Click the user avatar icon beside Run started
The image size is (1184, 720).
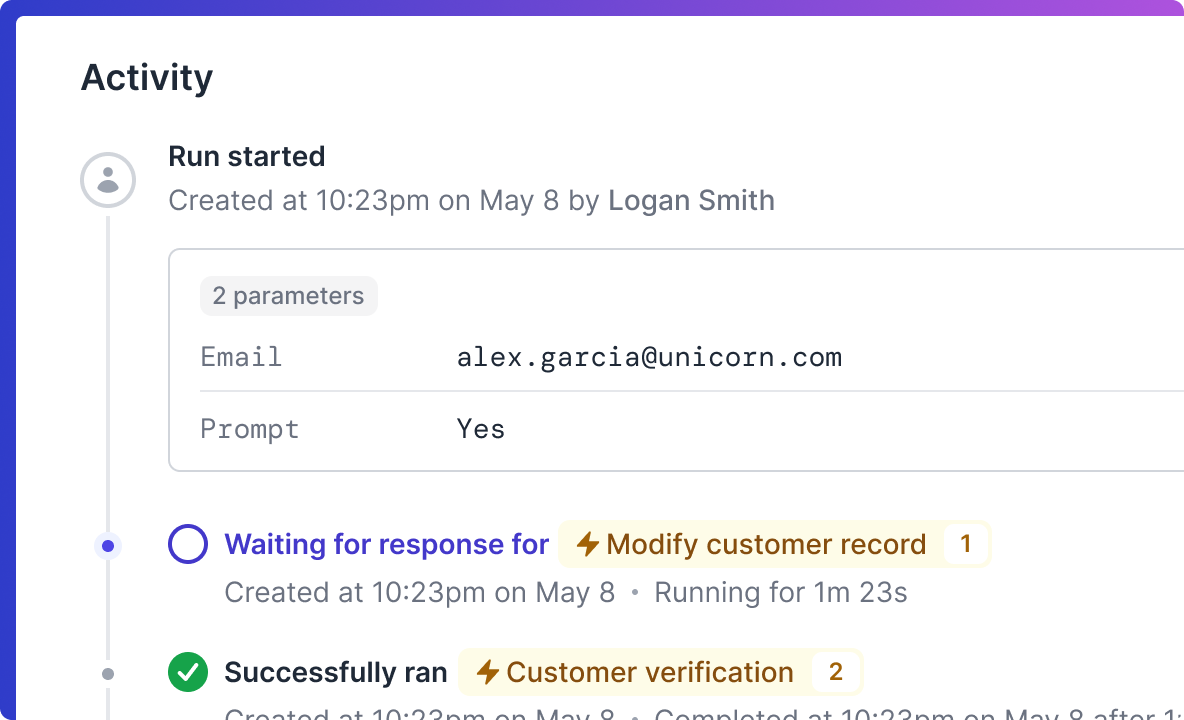pos(108,180)
